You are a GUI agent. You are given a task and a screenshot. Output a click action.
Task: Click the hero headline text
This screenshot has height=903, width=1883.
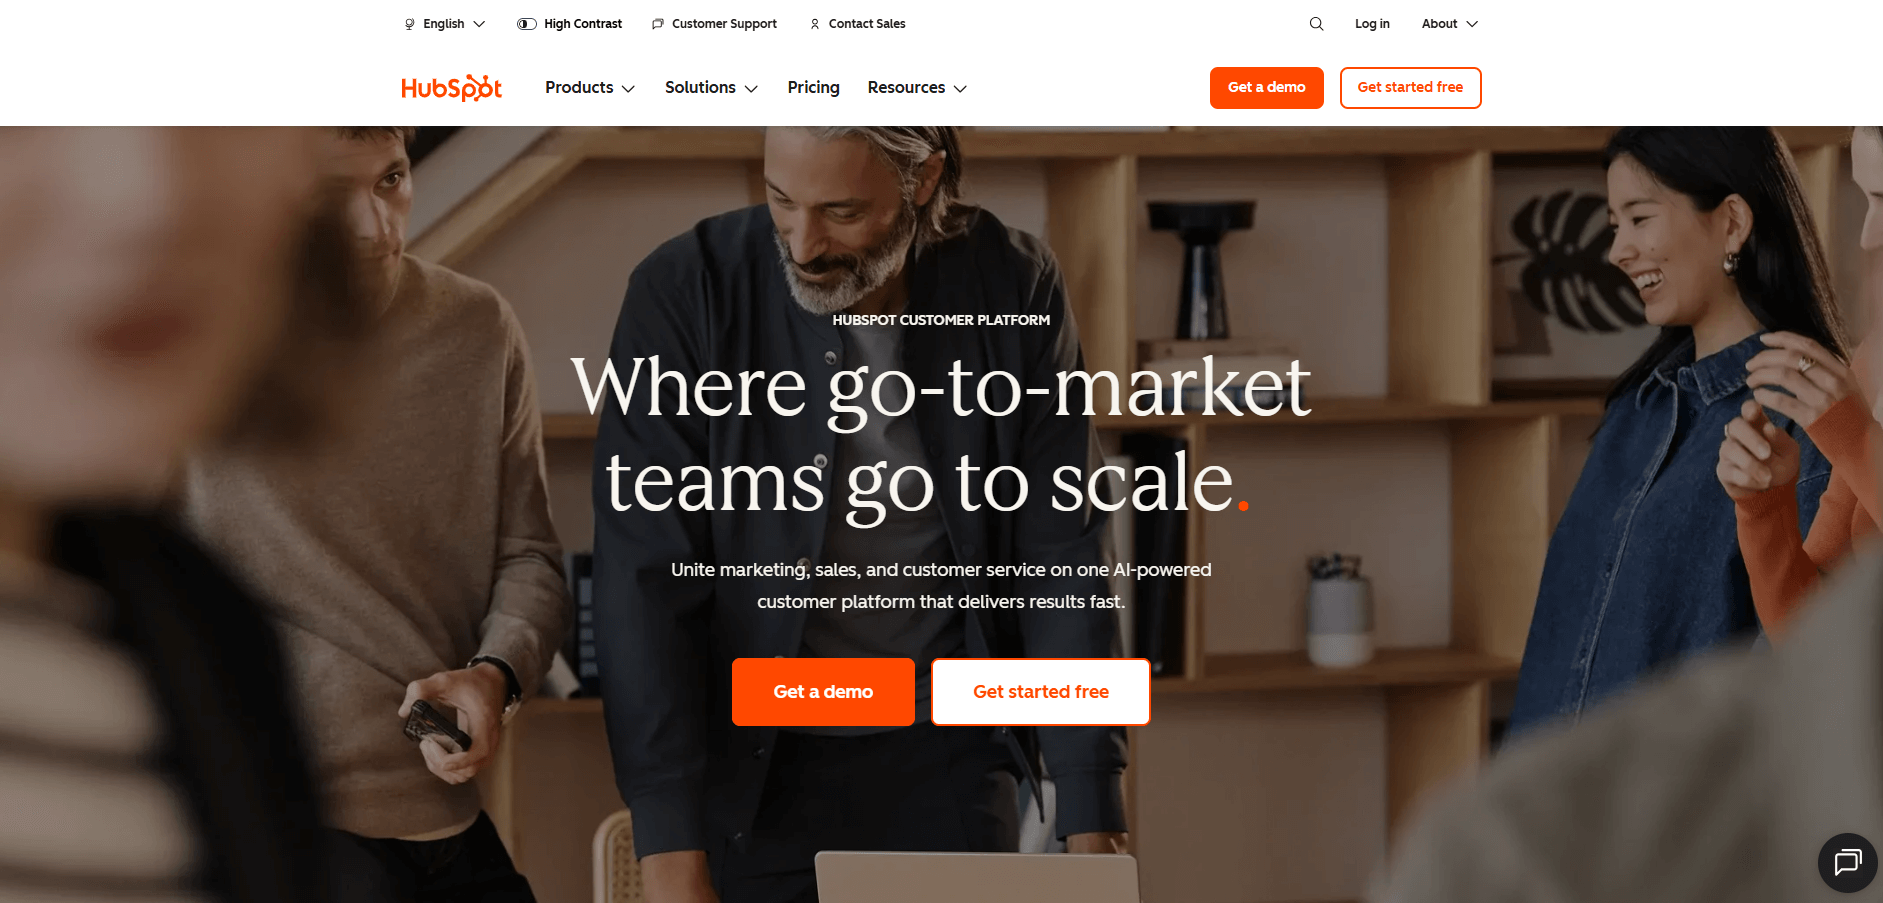click(x=941, y=436)
